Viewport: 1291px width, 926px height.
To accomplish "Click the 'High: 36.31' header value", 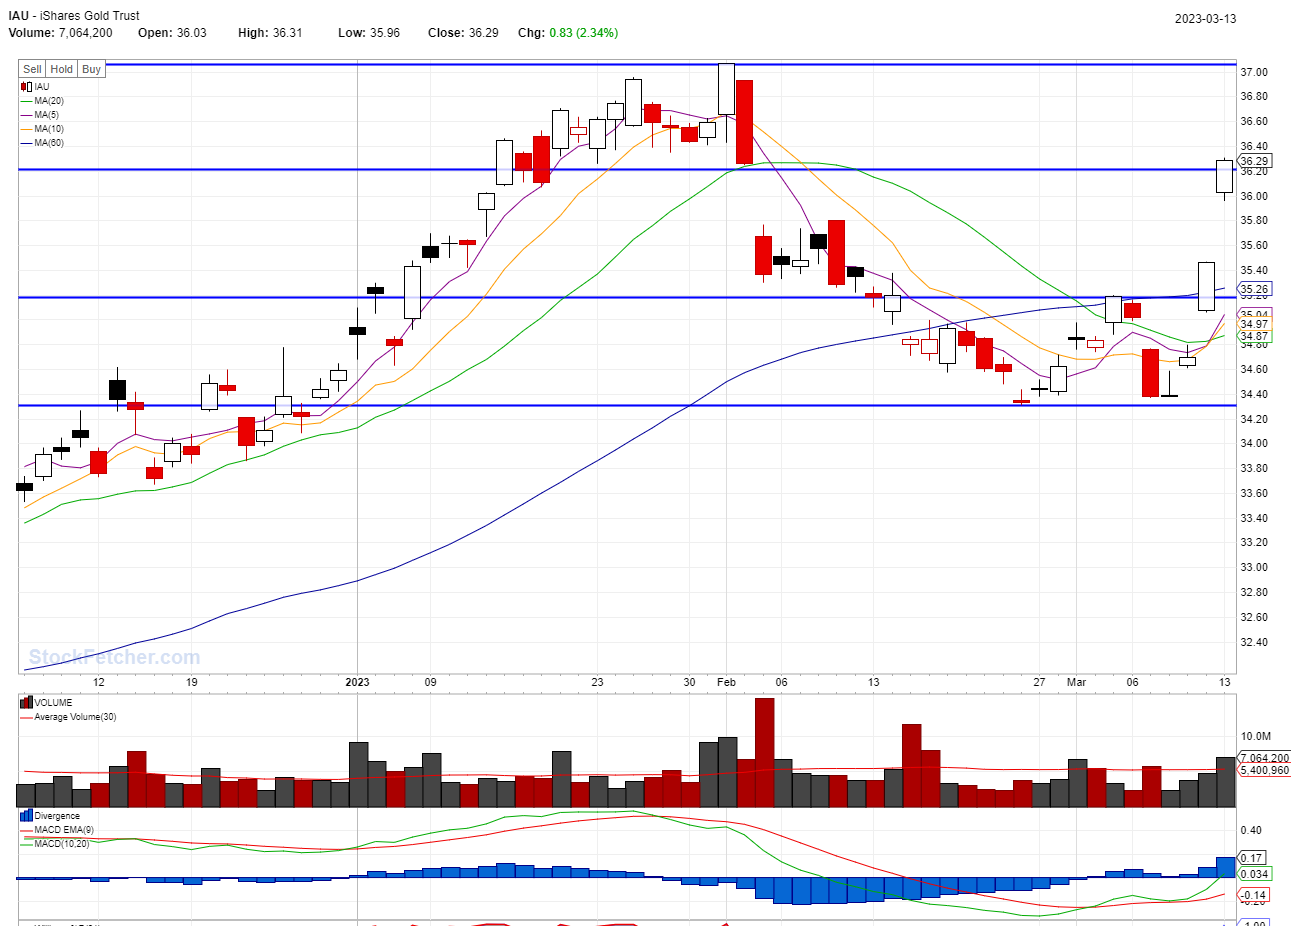I will click(x=270, y=33).
